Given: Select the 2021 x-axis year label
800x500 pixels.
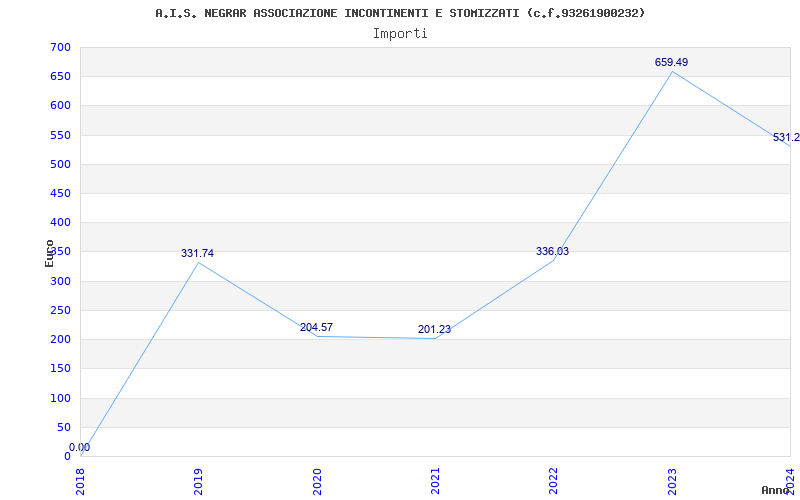Looking at the screenshot, I should pyautogui.click(x=435, y=481).
